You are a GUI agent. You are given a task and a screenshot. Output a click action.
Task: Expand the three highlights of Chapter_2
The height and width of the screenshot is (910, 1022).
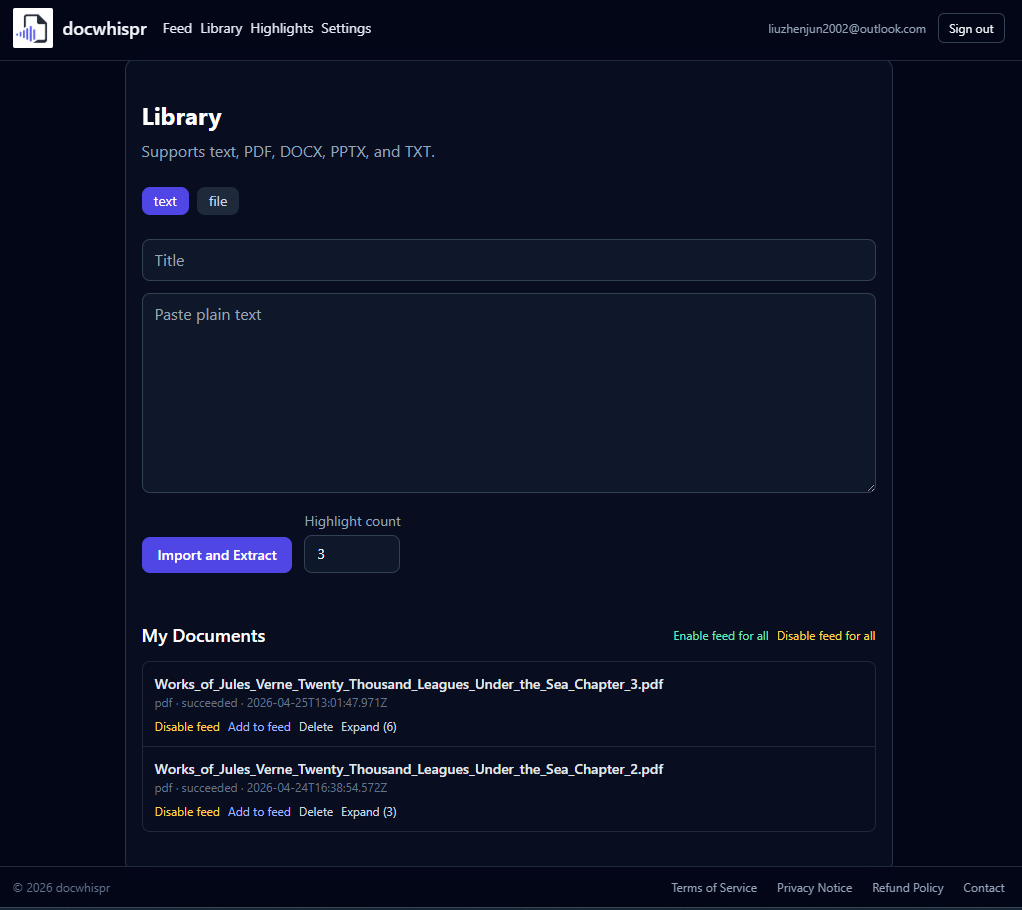tap(368, 811)
